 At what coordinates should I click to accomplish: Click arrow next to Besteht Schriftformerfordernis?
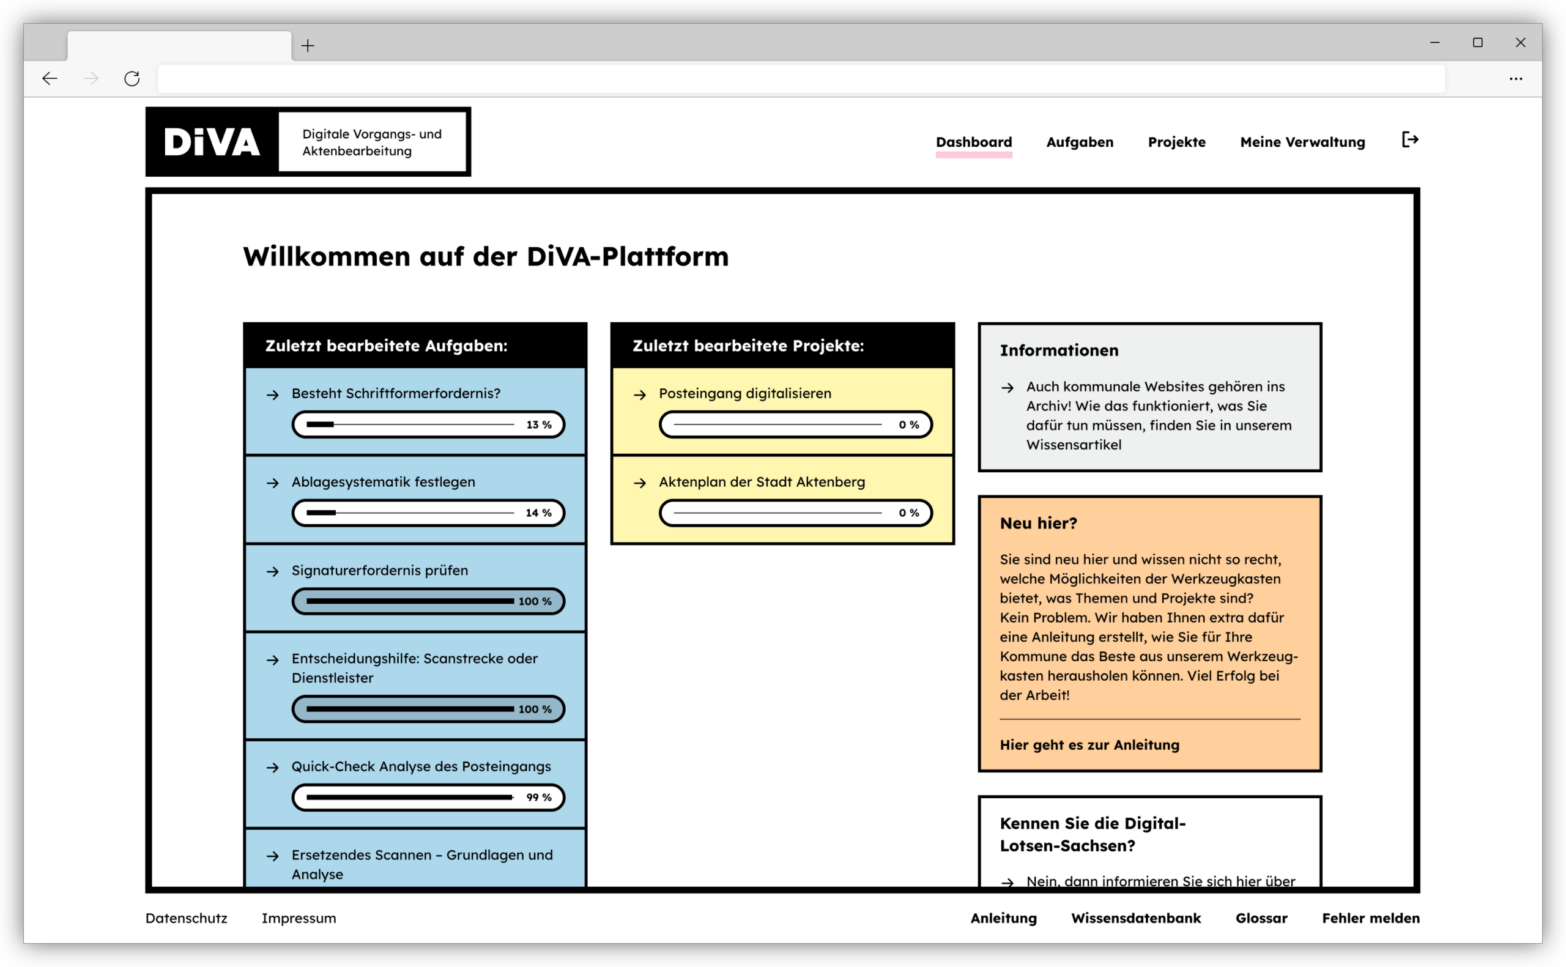(272, 395)
